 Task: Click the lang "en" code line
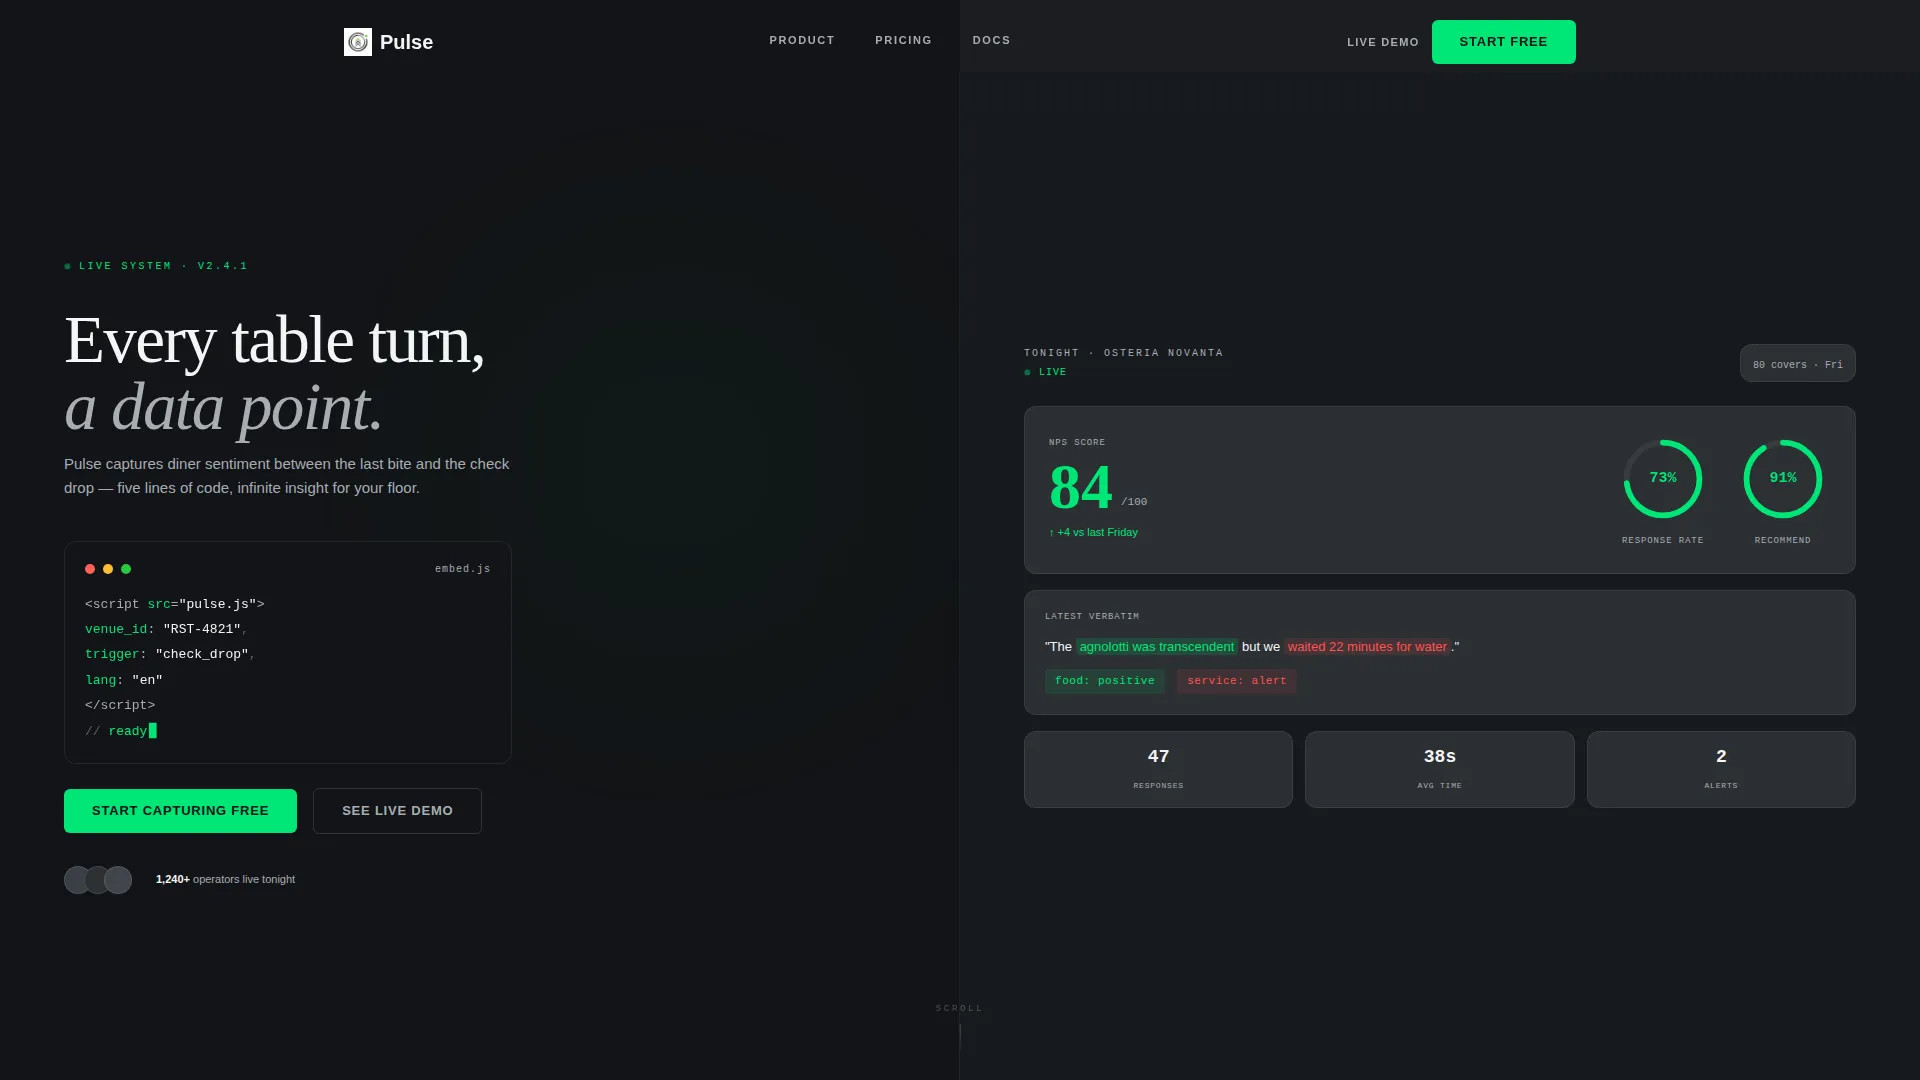coord(124,680)
